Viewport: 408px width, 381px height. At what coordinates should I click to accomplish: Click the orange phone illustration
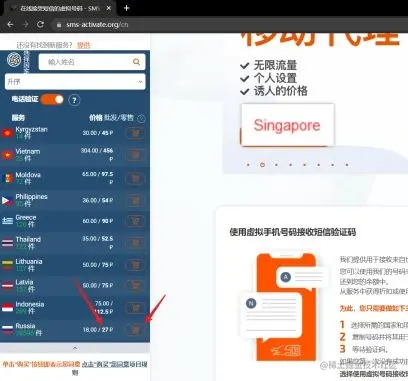click(x=286, y=307)
